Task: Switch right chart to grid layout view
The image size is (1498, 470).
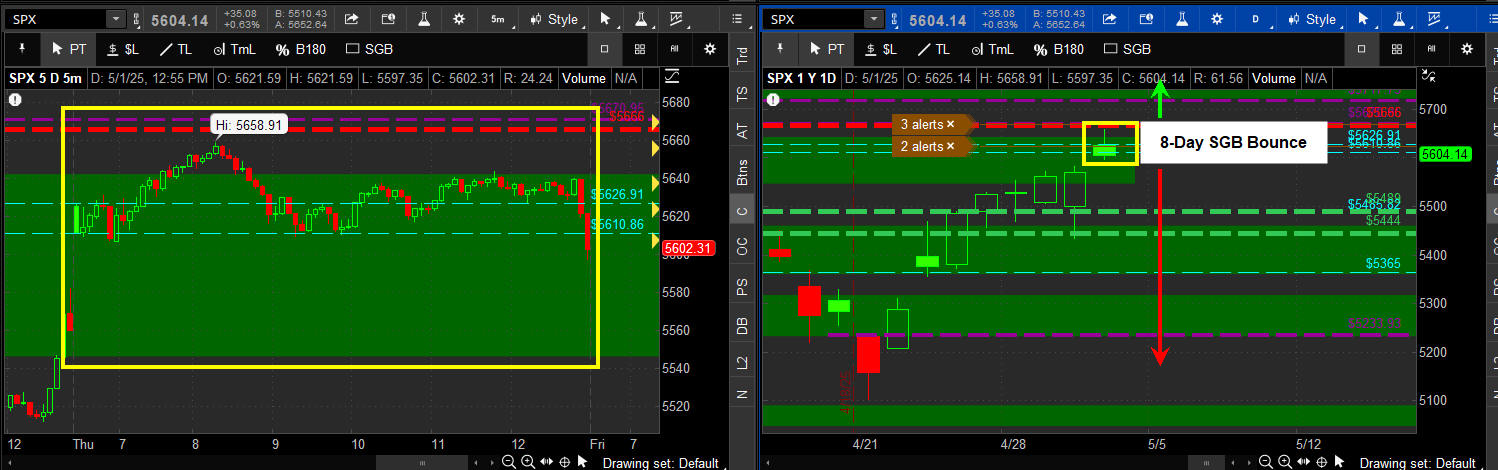Action: pos(1396,49)
